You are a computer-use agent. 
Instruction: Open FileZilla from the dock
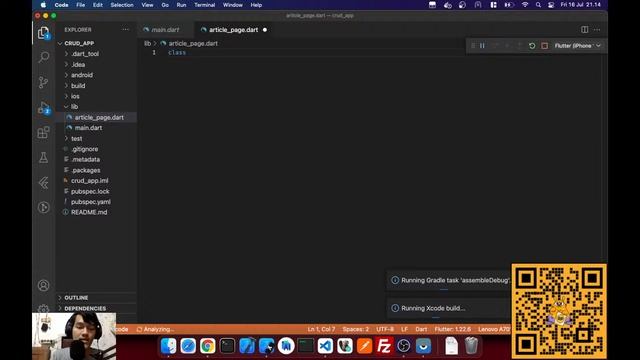[384, 346]
